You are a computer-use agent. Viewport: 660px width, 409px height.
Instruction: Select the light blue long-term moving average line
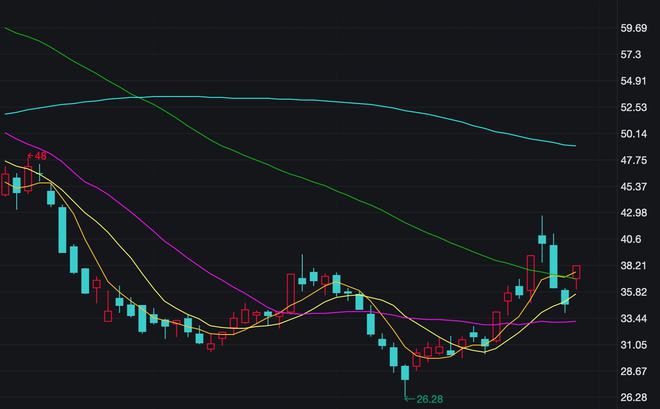(300, 100)
